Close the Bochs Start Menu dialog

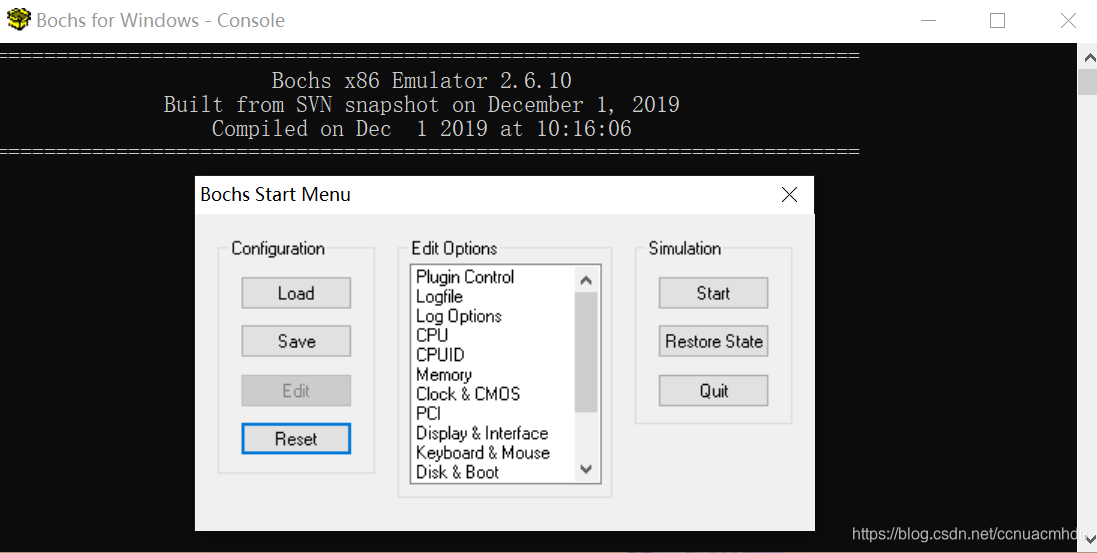[x=789, y=195]
